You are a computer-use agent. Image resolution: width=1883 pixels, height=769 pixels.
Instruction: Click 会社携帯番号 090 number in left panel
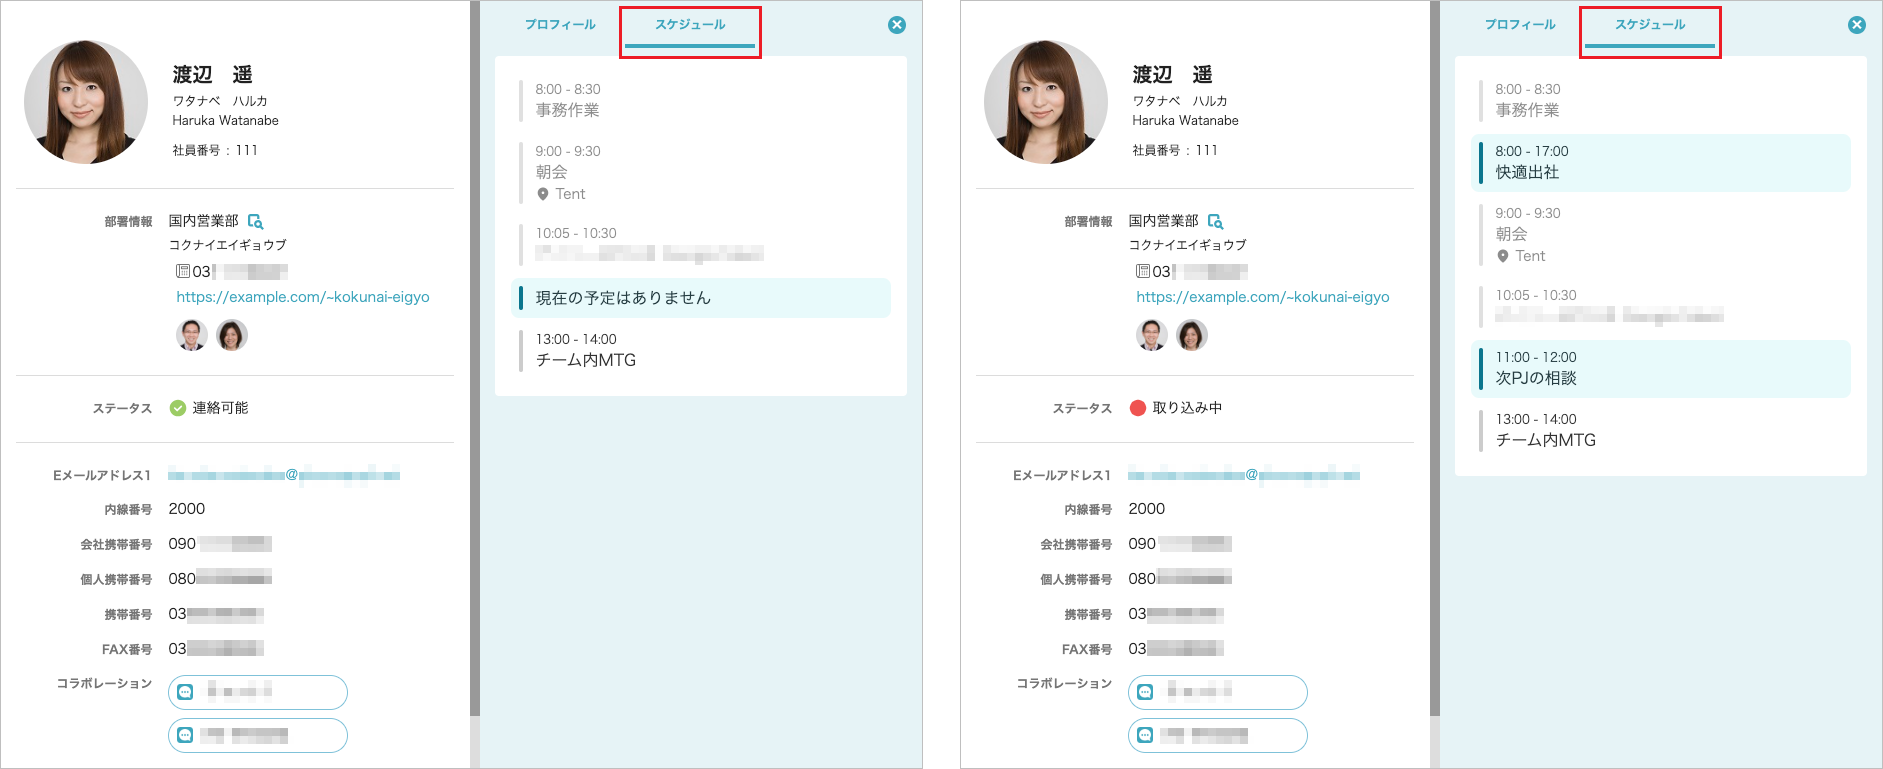(x=220, y=544)
